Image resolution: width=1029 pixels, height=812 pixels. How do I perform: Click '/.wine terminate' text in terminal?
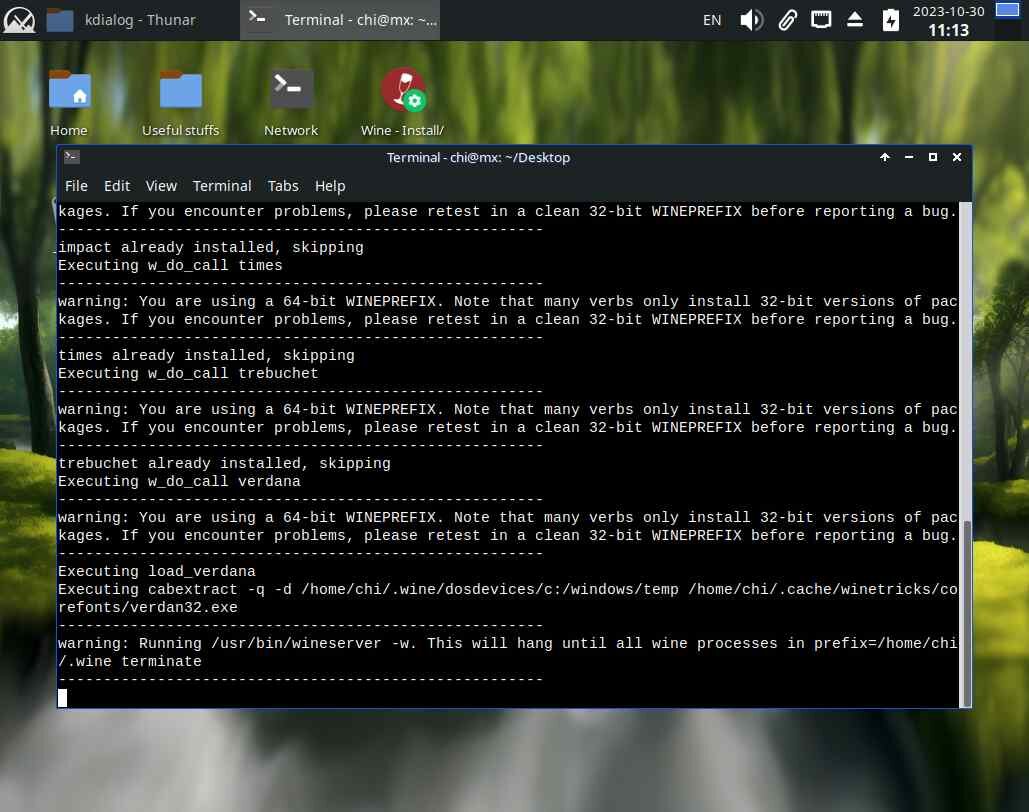pyautogui.click(x=130, y=661)
